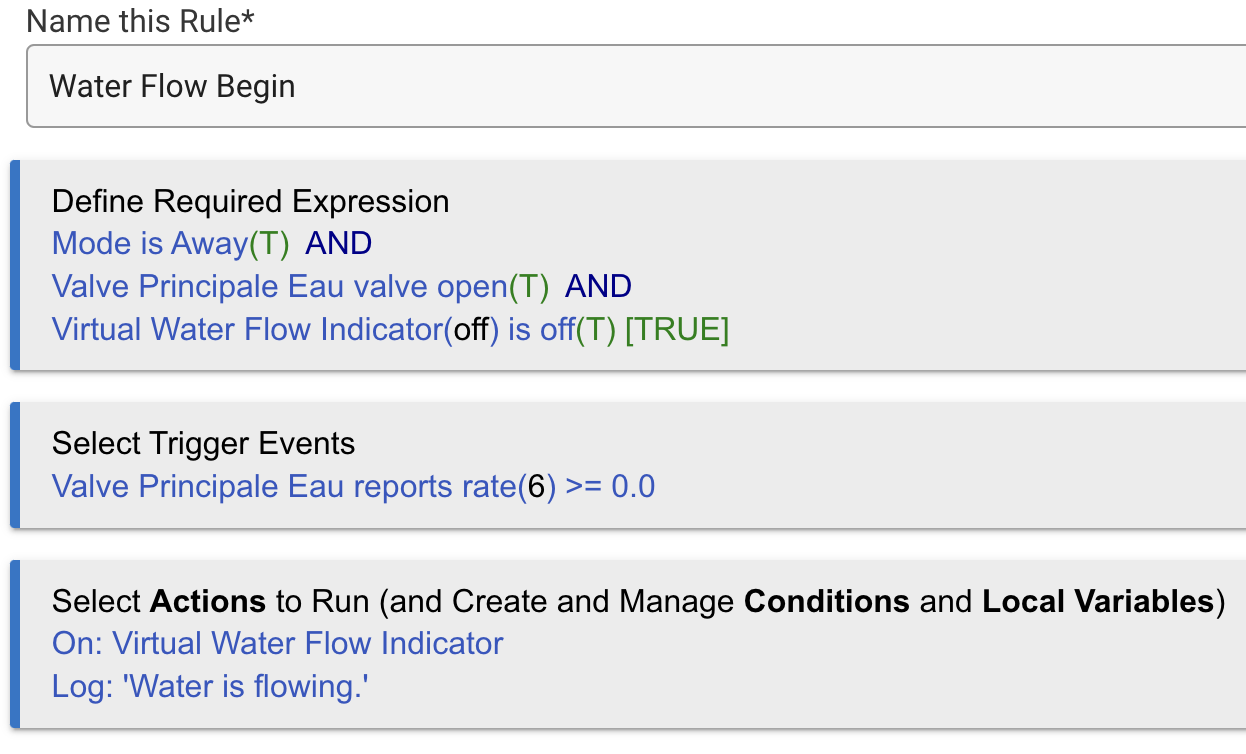Open 'Mode is Away' expression condition
Screen dimensions: 1246x754
150,243
